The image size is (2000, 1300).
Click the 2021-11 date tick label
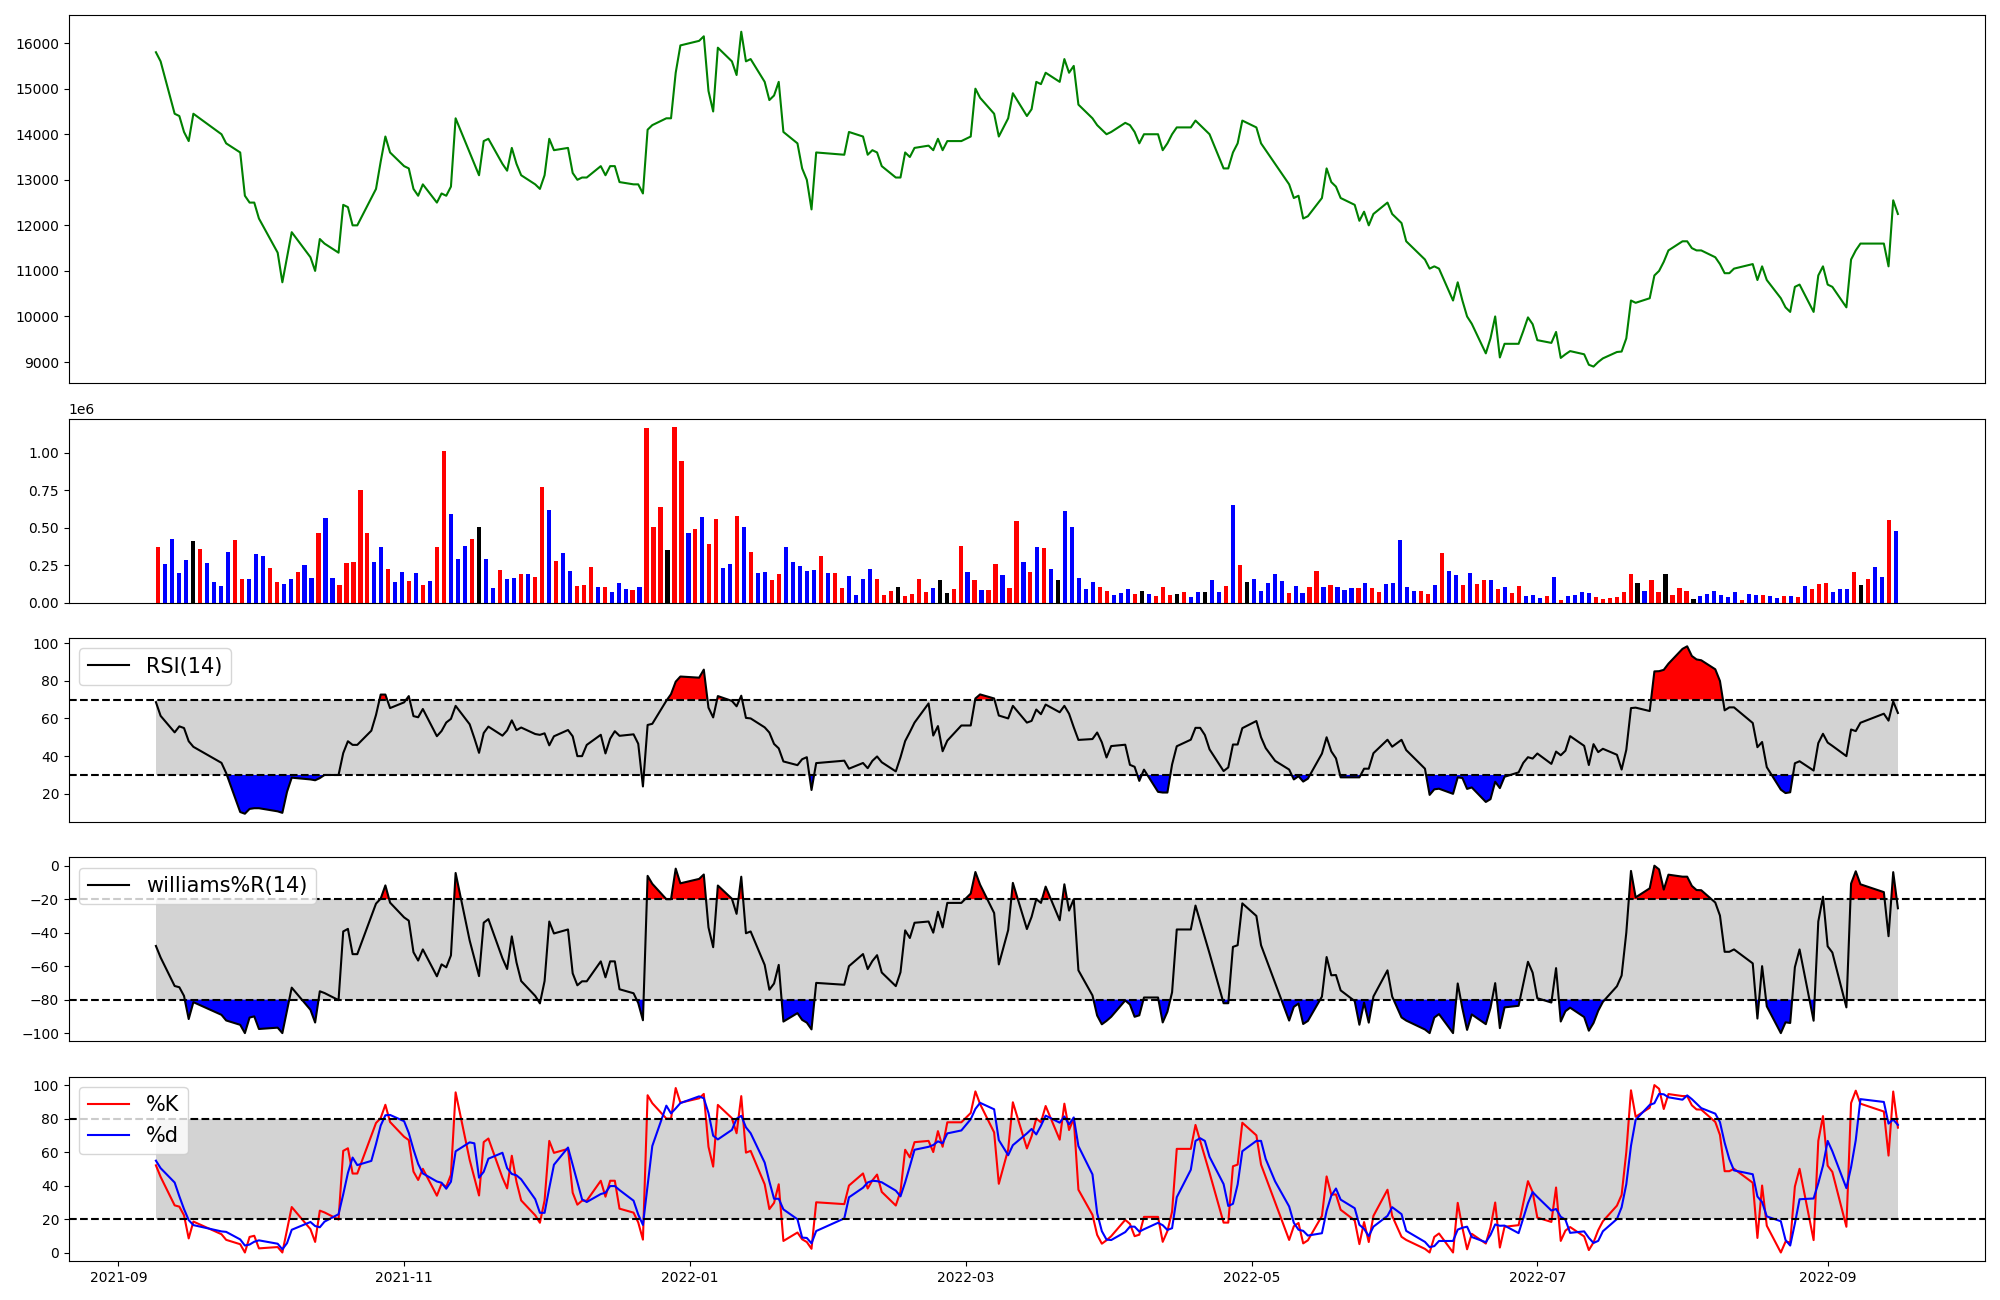(404, 1277)
